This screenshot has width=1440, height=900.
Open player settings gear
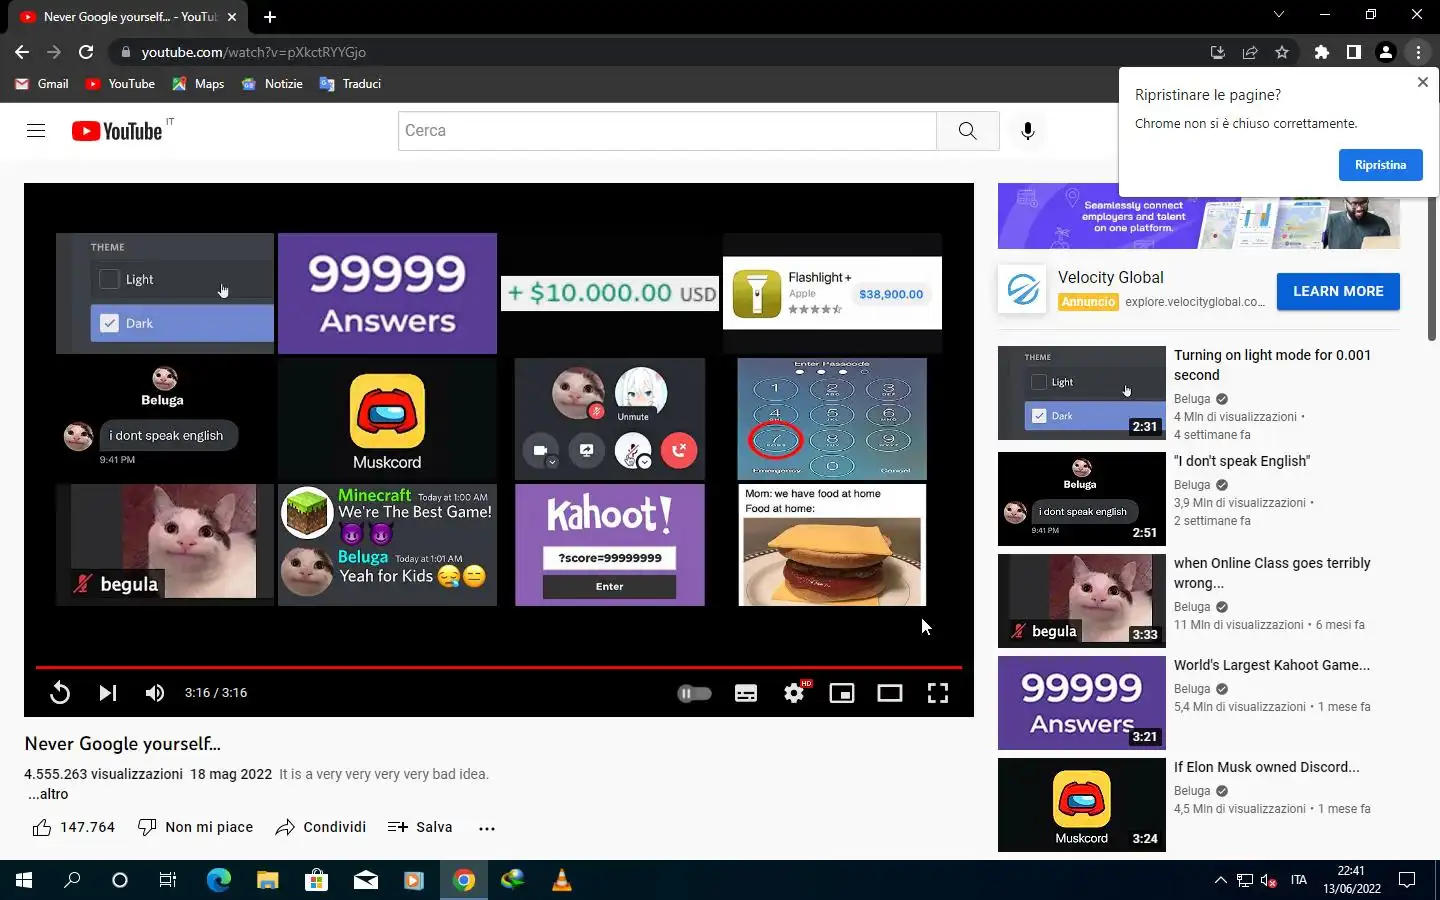click(794, 693)
